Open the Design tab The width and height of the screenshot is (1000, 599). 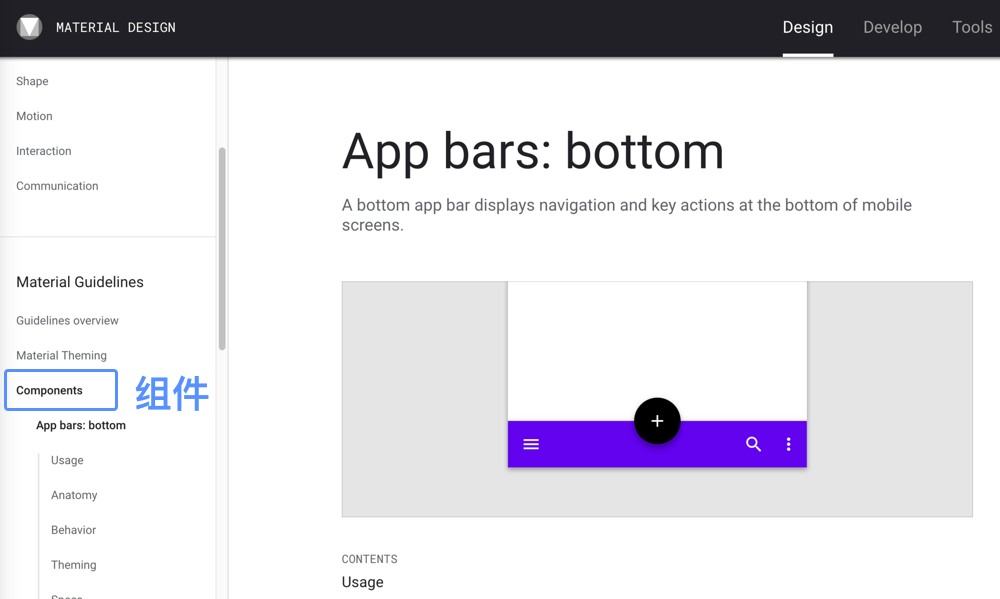pos(807,27)
